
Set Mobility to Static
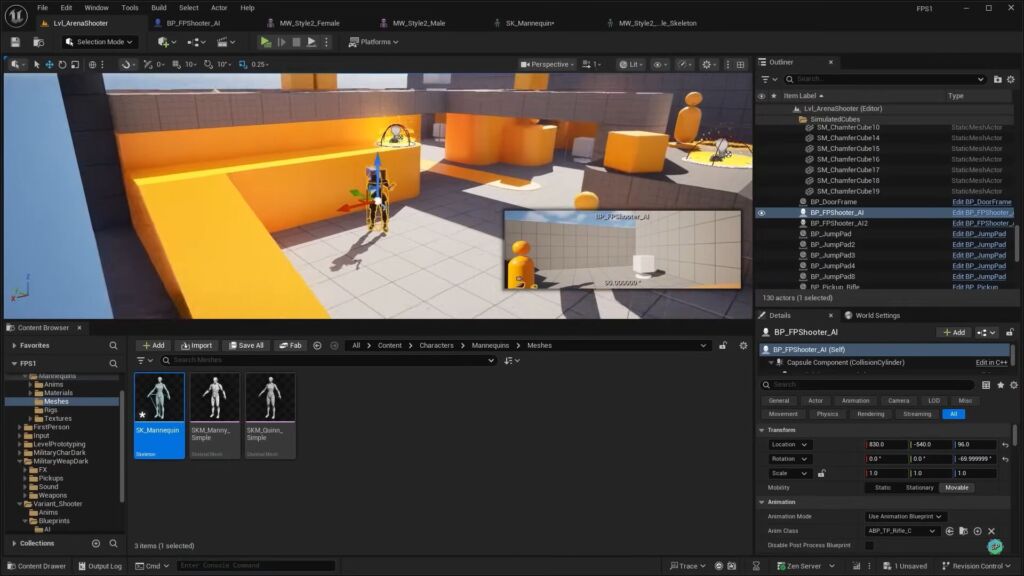(x=883, y=488)
